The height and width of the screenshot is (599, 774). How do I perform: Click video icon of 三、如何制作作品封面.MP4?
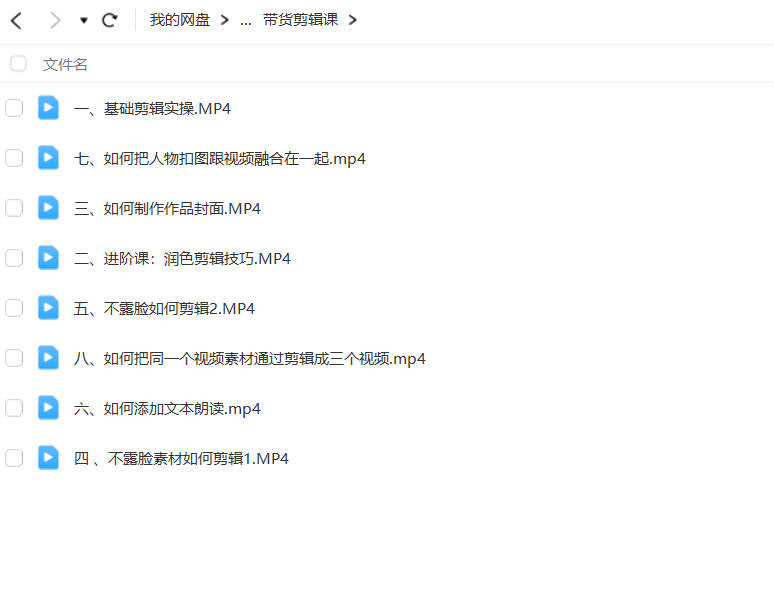48,207
